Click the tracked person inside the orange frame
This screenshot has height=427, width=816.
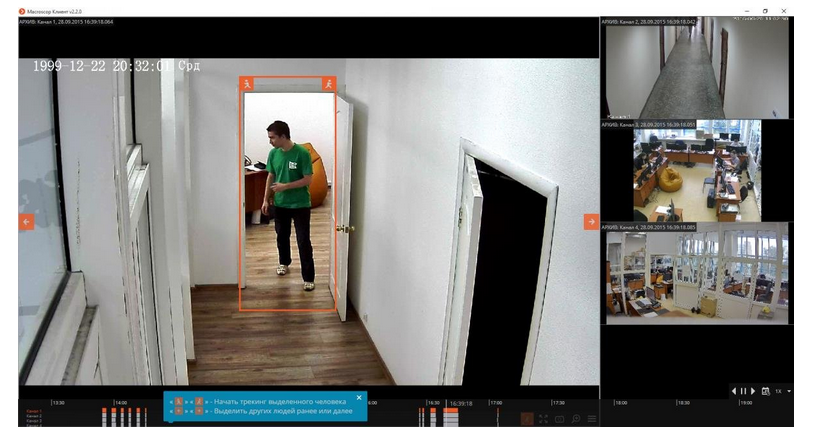[x=289, y=205]
